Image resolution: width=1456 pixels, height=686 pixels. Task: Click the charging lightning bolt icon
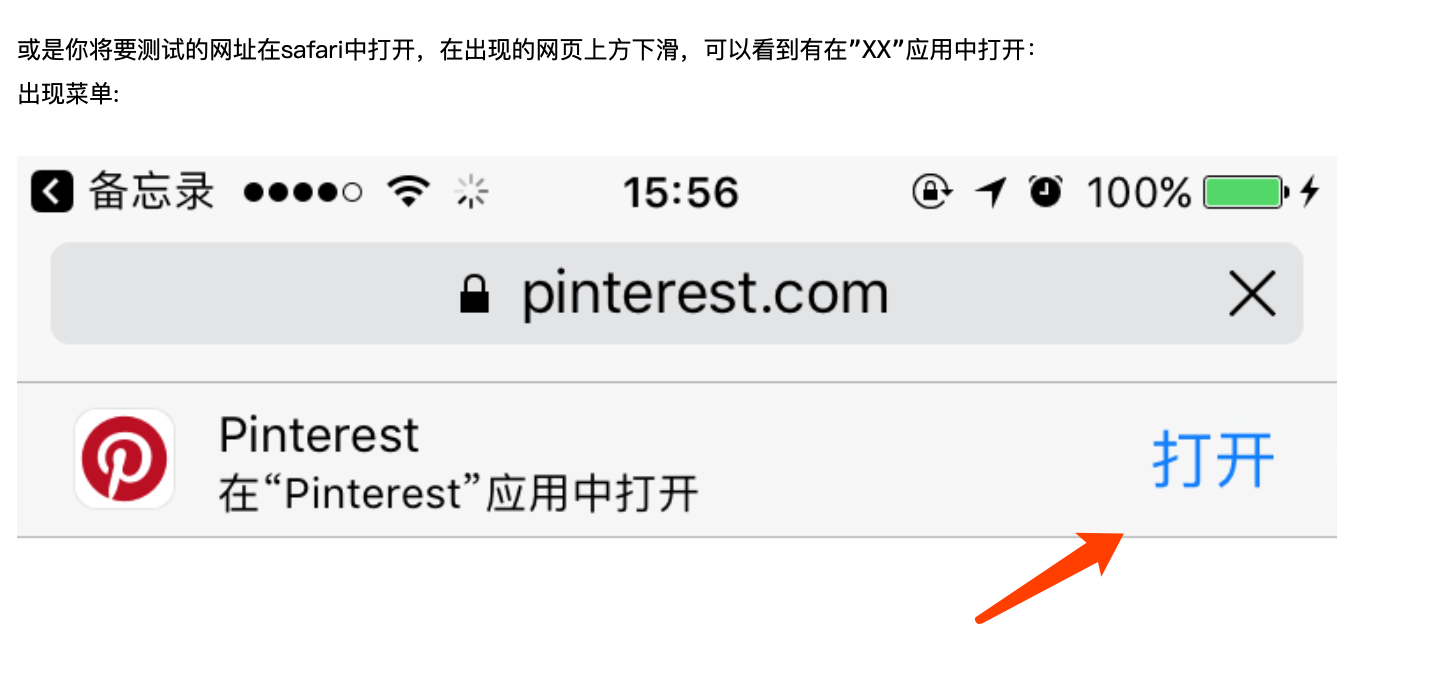(x=1310, y=191)
